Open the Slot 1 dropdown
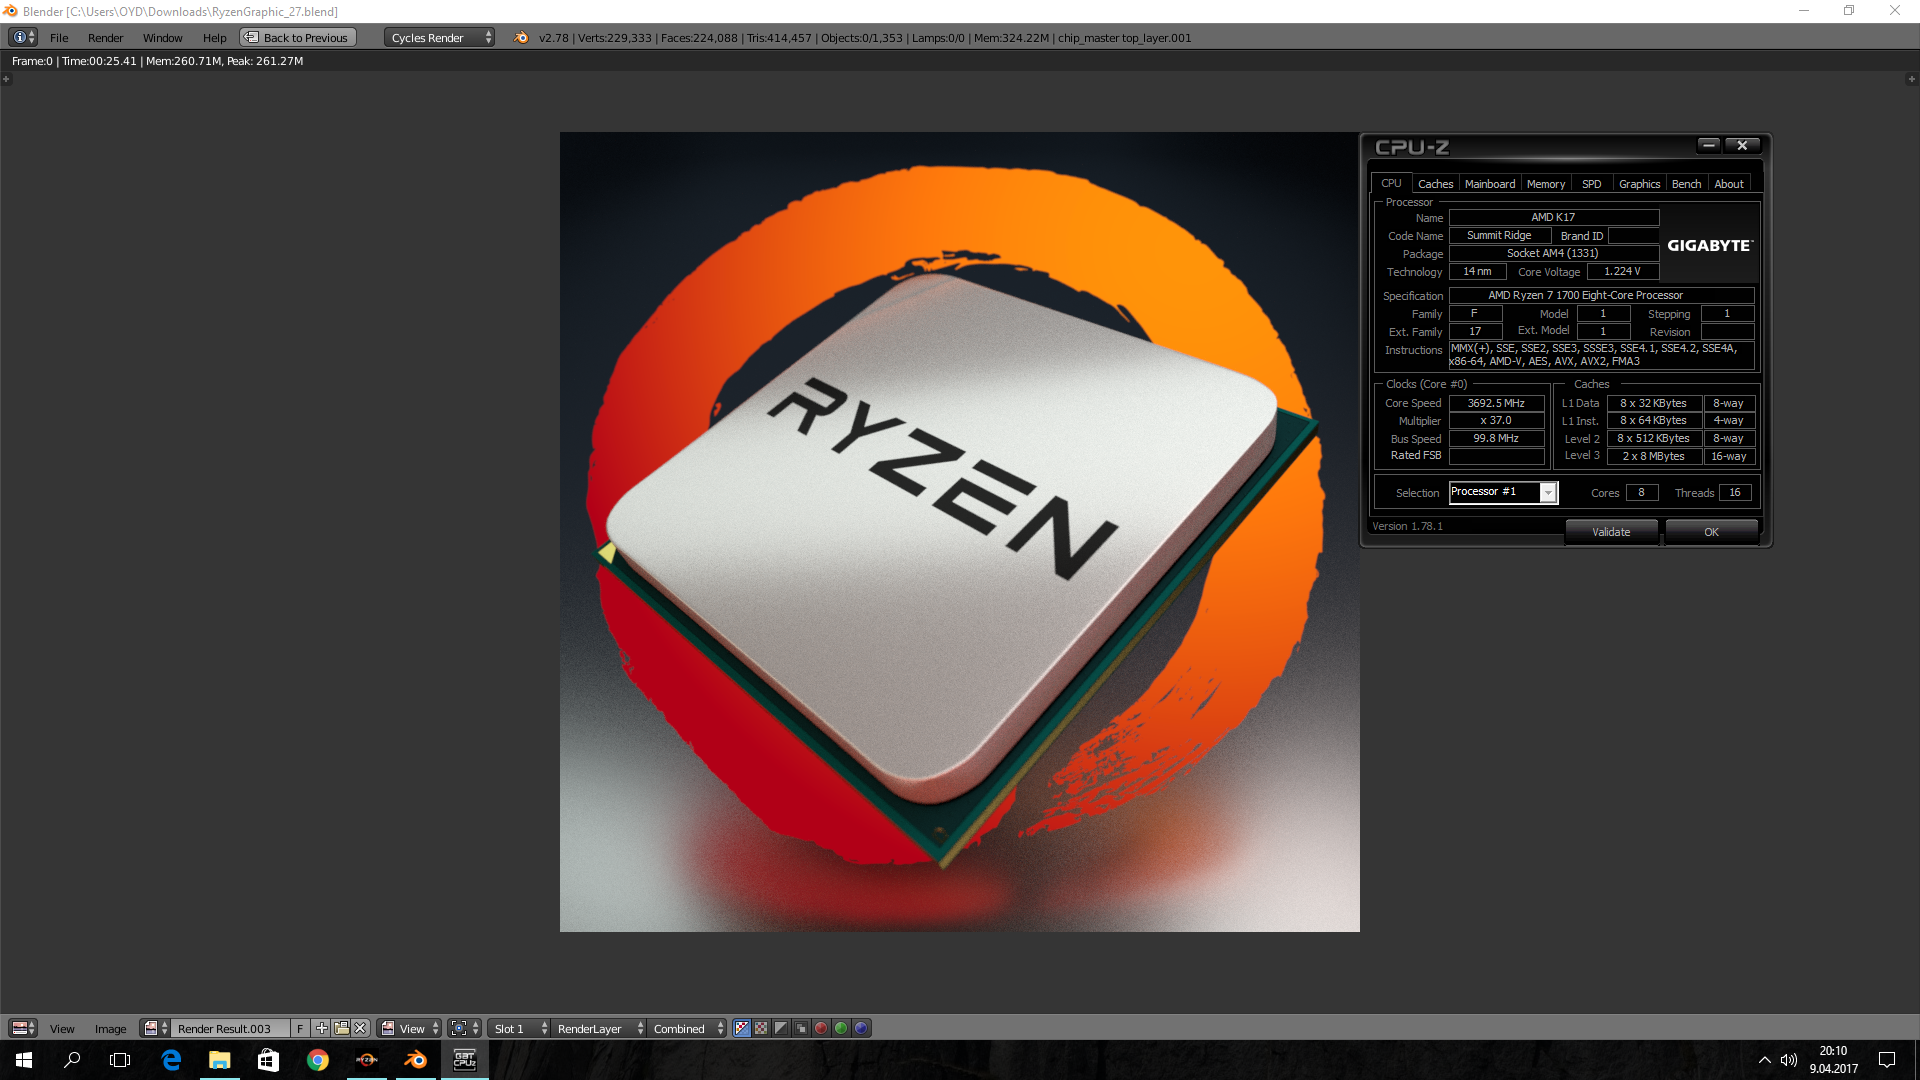The image size is (1920, 1080). [520, 1028]
